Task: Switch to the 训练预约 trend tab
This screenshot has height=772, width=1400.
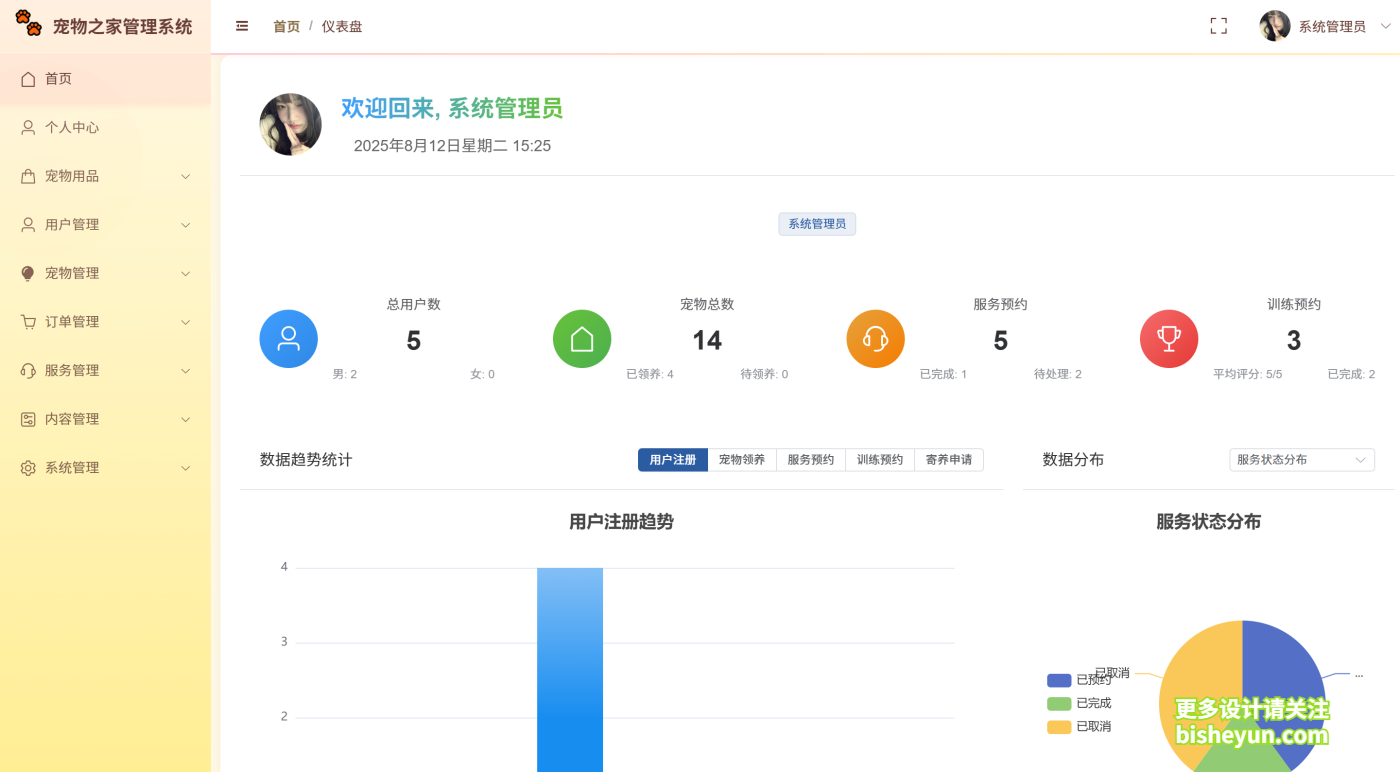Action: pos(880,460)
